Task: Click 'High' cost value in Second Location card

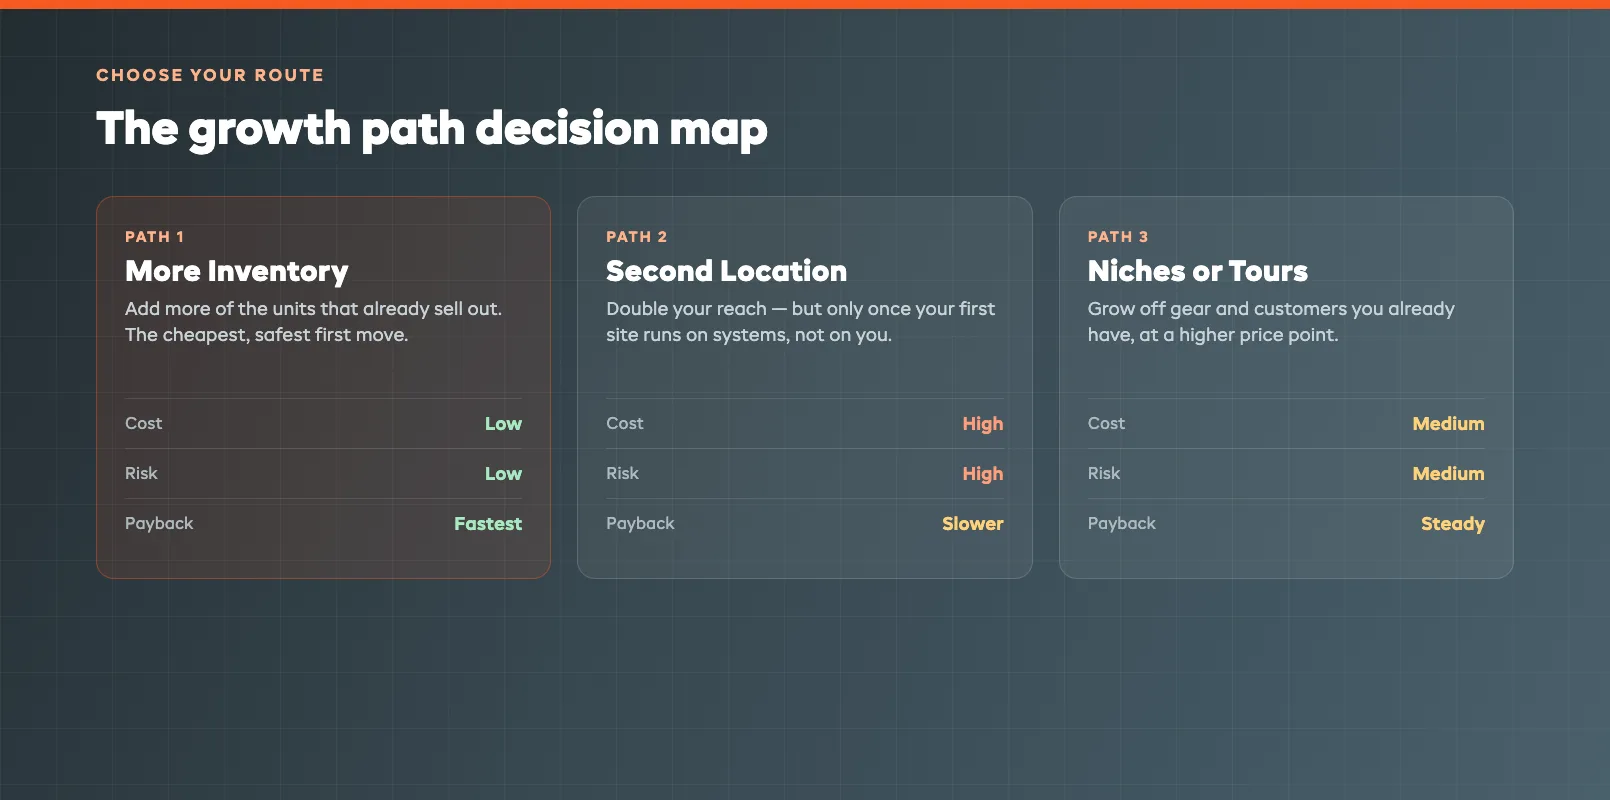Action: tap(983, 424)
